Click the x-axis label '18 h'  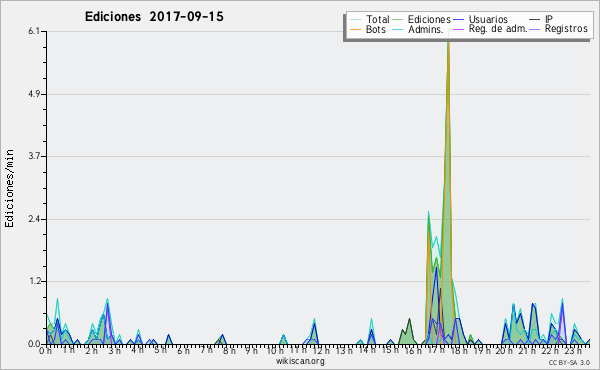(x=459, y=351)
